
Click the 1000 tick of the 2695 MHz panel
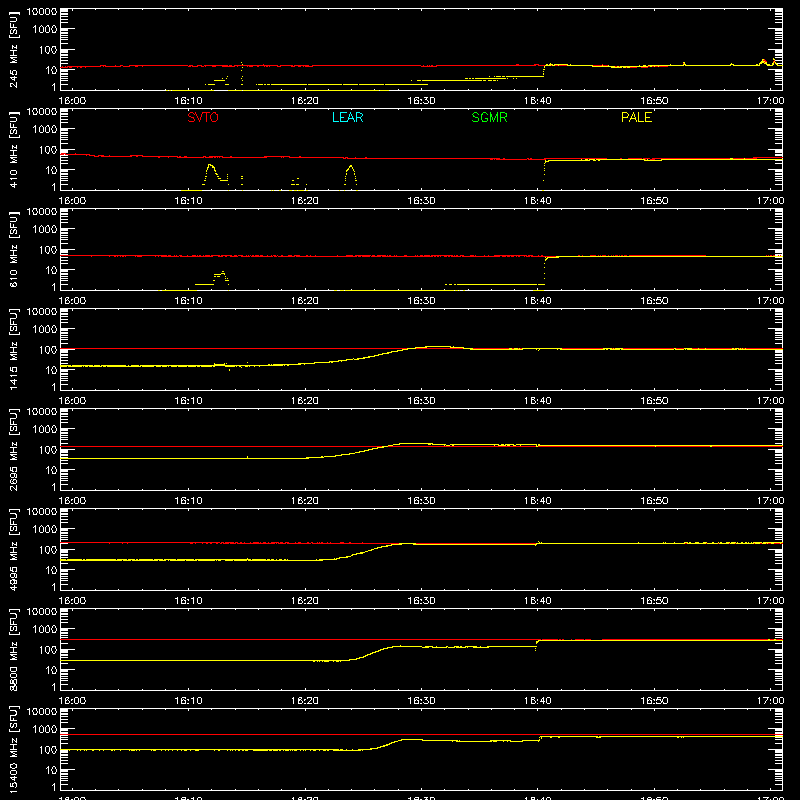click(x=45, y=430)
